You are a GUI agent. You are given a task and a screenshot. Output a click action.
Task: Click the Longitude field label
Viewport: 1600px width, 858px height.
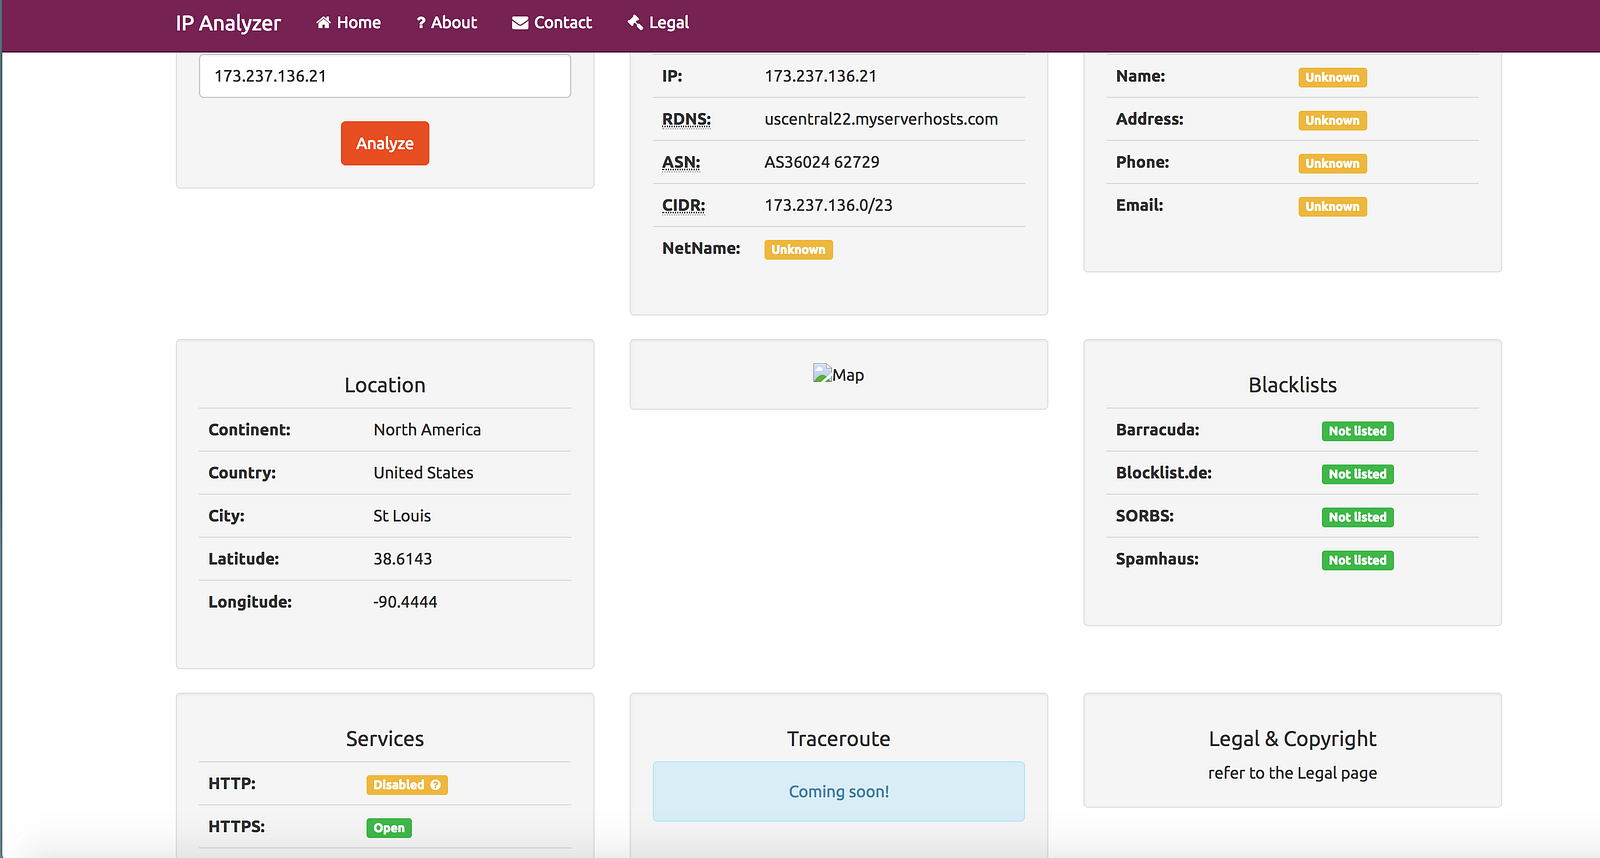tap(250, 602)
